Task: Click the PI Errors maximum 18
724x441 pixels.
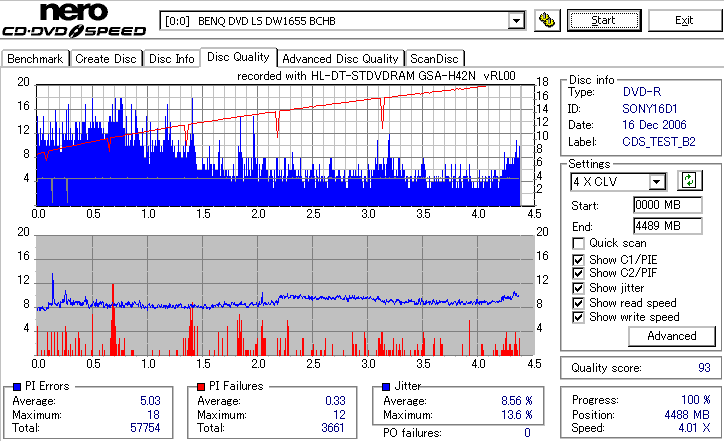Action: [153, 415]
